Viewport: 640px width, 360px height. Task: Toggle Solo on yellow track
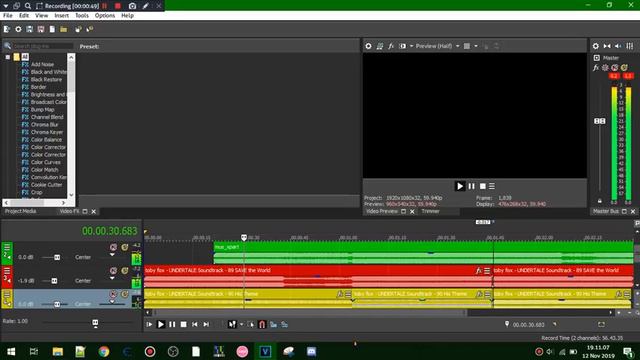(x=124, y=294)
